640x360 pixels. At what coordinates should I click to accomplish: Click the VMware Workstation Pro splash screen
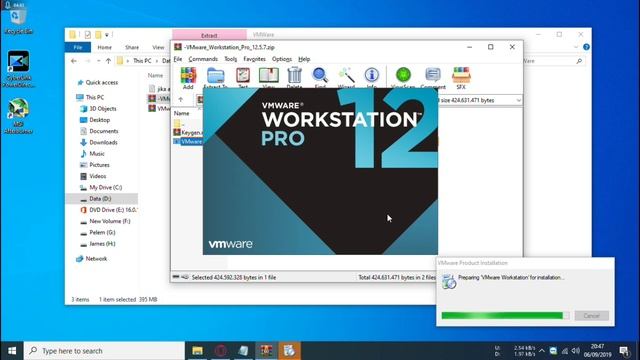click(x=320, y=171)
